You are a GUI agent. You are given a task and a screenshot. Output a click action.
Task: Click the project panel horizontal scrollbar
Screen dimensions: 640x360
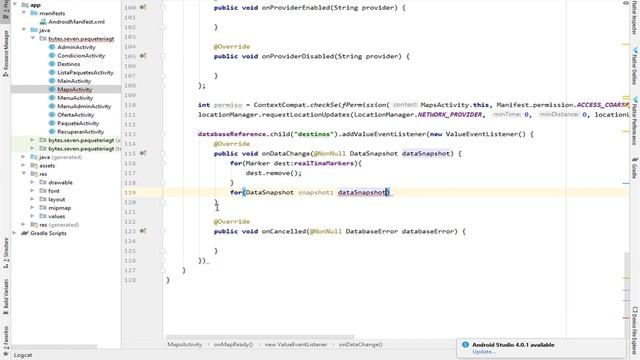54,347
